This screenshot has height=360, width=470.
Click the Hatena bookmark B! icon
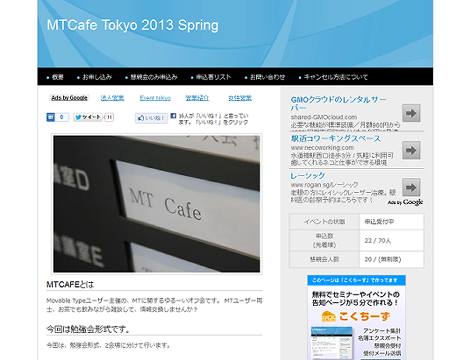click(x=50, y=117)
